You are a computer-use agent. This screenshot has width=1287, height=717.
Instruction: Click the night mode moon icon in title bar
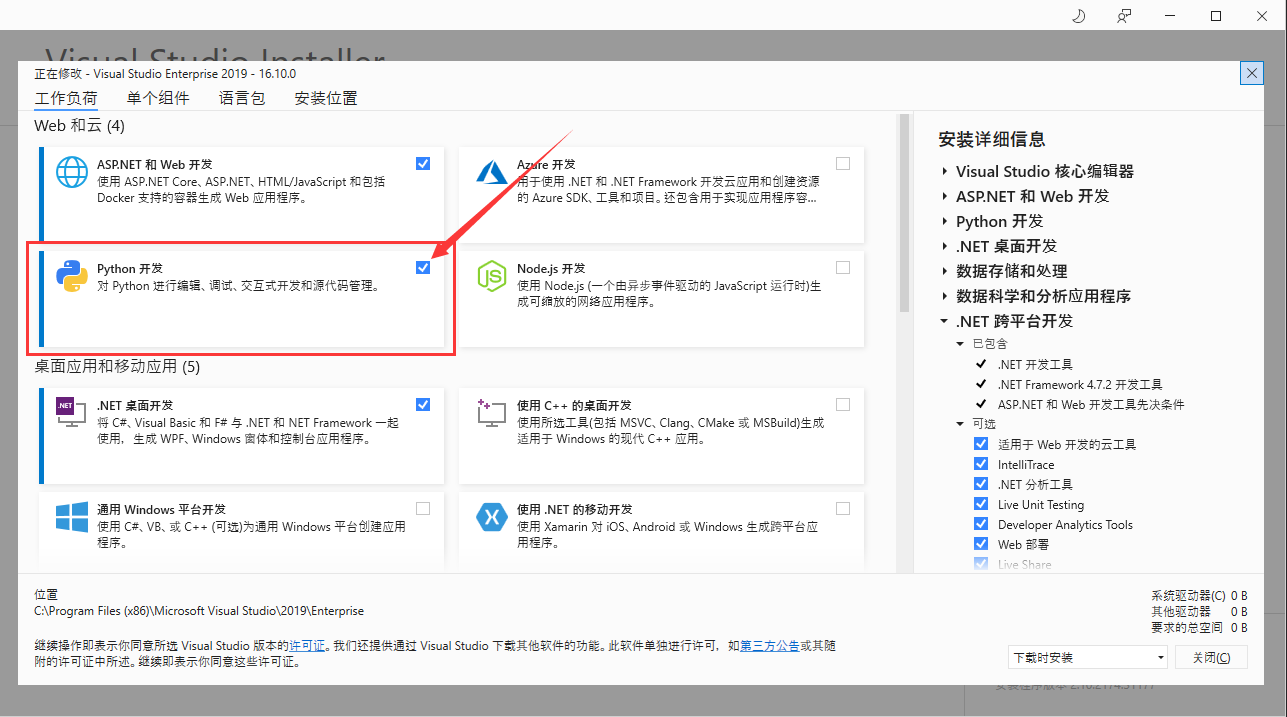(x=1079, y=15)
